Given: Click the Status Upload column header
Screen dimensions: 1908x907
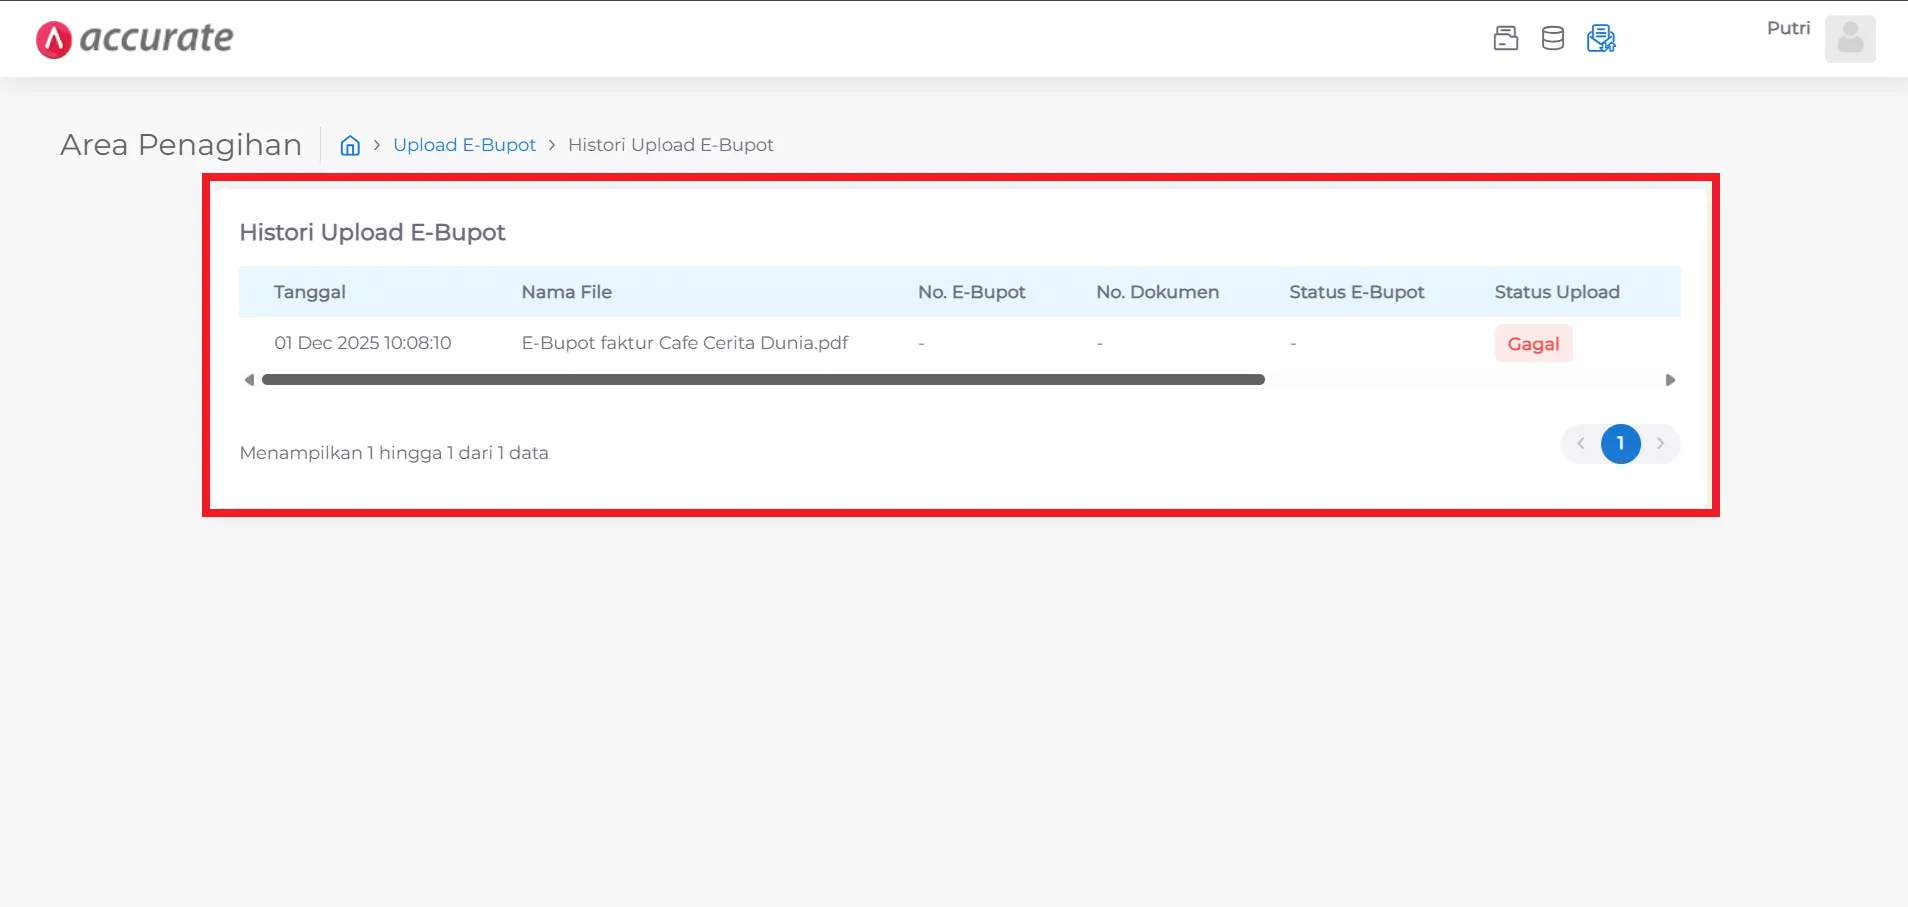Looking at the screenshot, I should pyautogui.click(x=1556, y=291).
